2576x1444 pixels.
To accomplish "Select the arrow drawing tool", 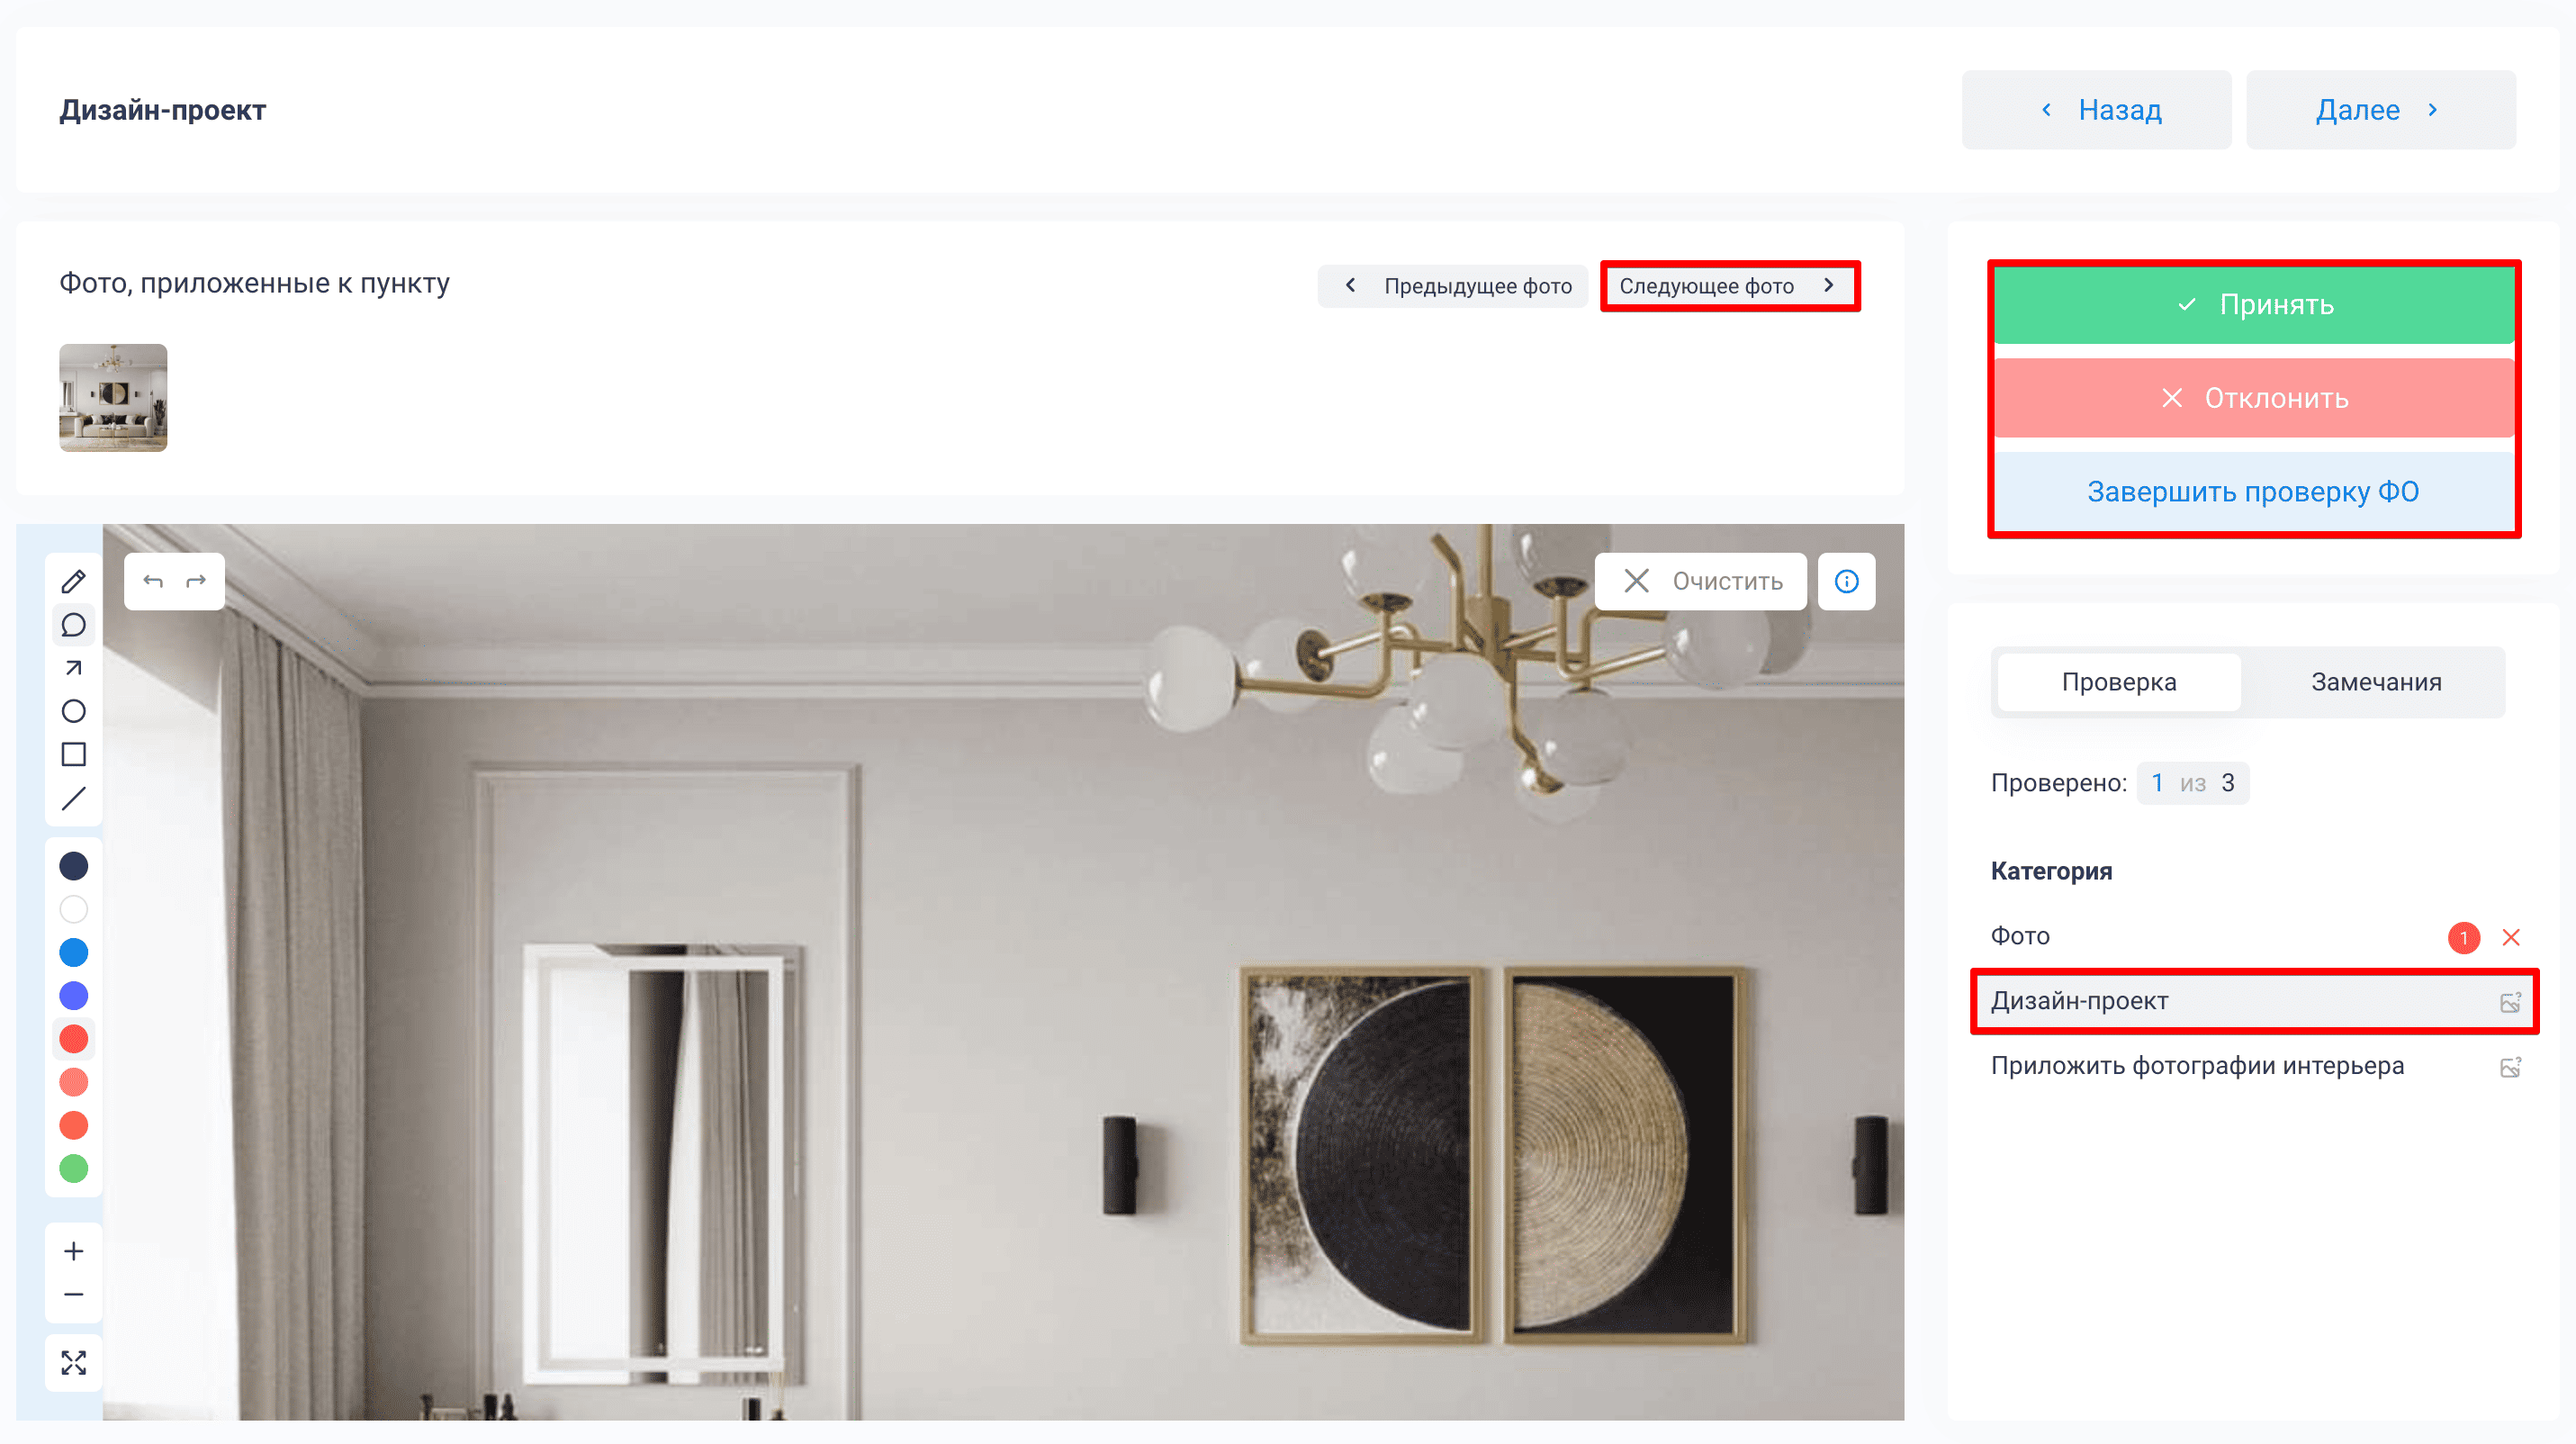I will click(x=73, y=668).
